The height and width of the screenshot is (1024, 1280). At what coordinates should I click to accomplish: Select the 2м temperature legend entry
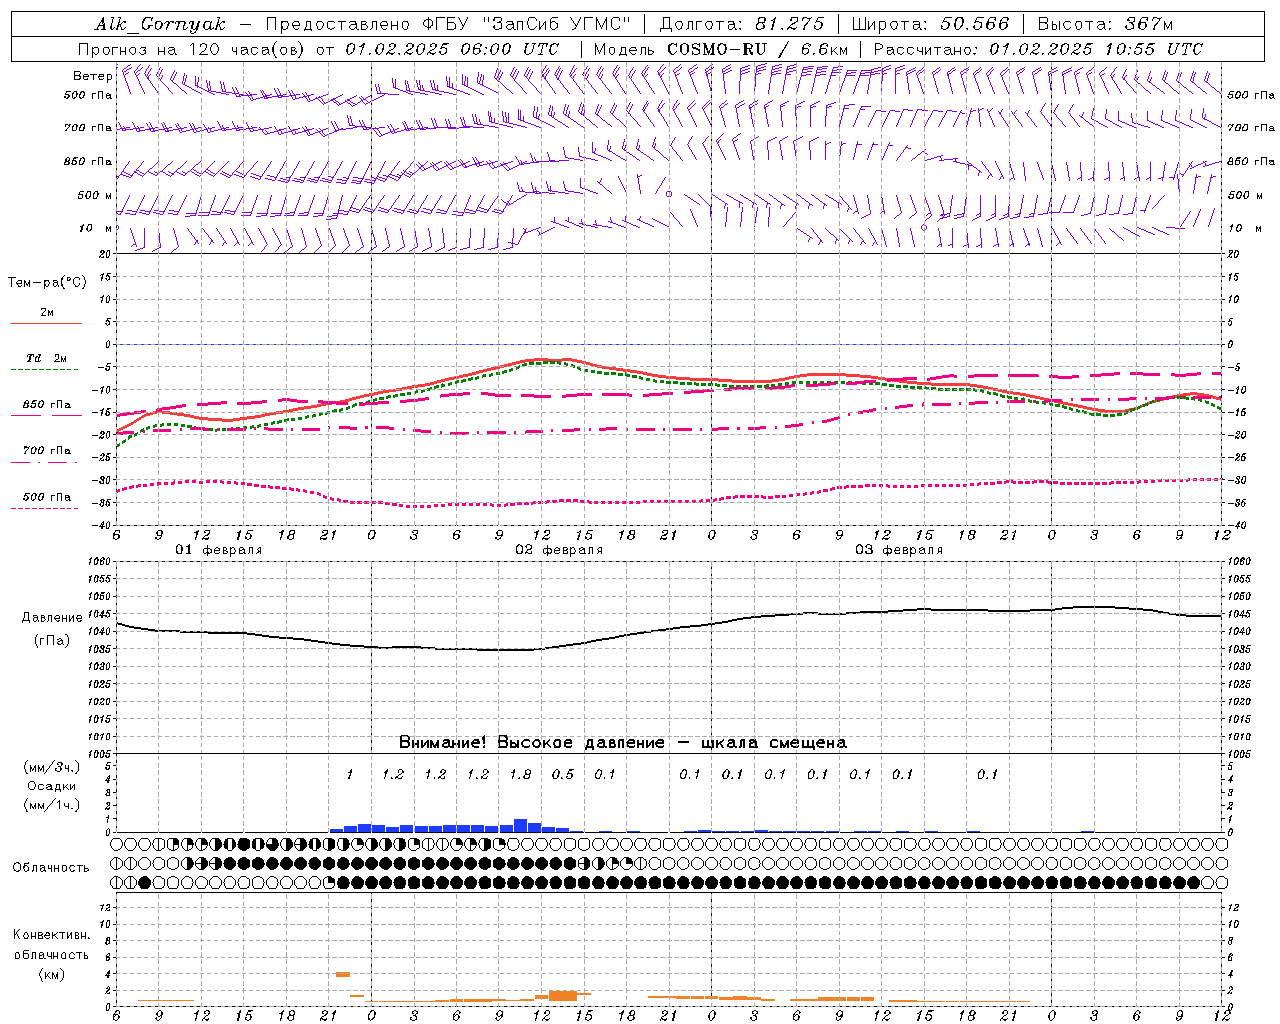[x=47, y=313]
